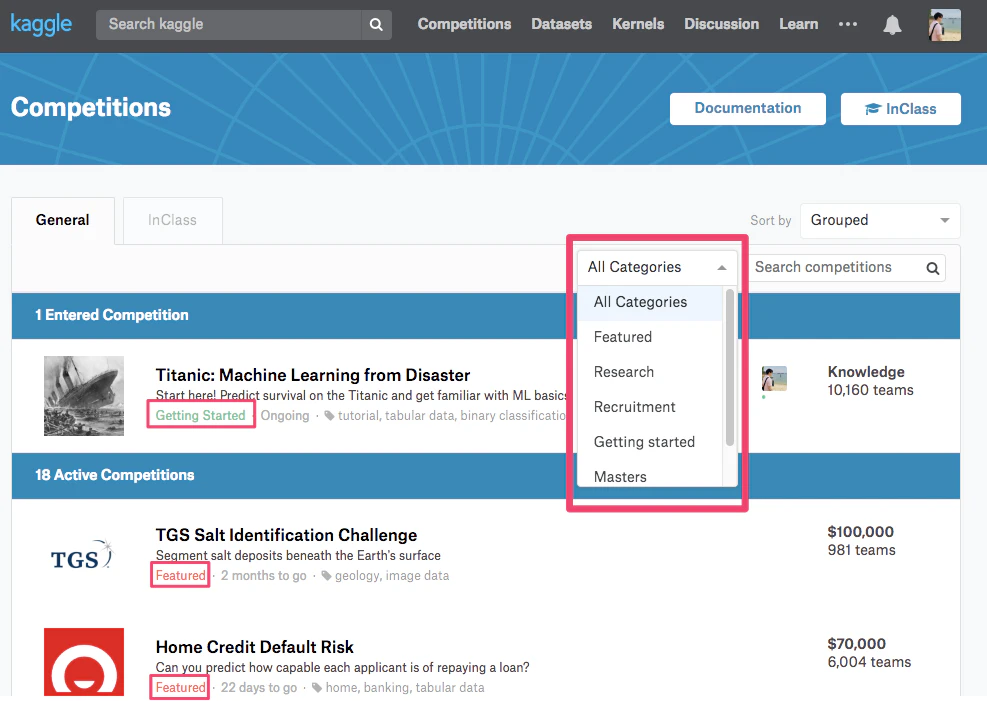Click the Titanic entrant avatar
The height and width of the screenshot is (701, 987).
click(x=774, y=379)
